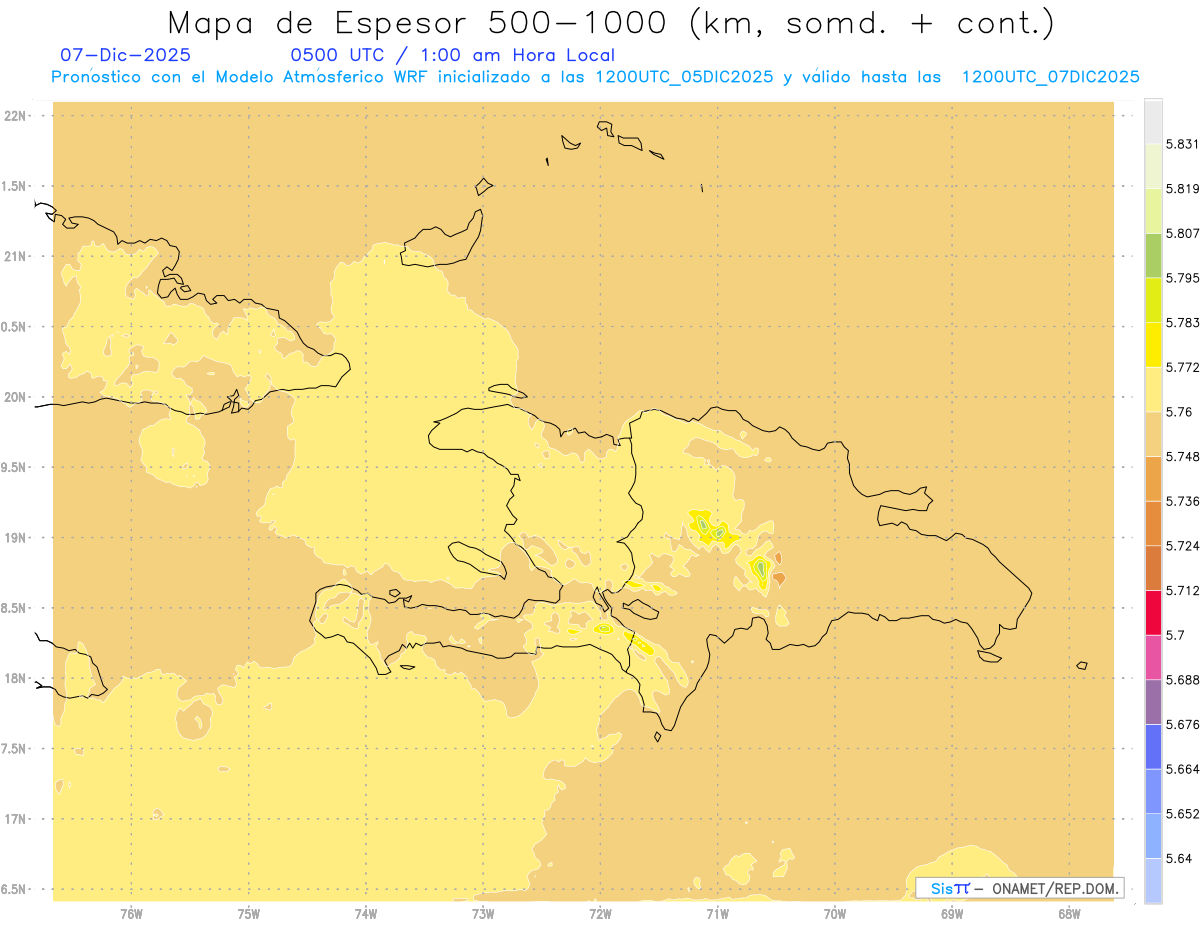
Task: Click the '0500 UTC / 1:00 am Hora Local' text
Action: (x=452, y=55)
